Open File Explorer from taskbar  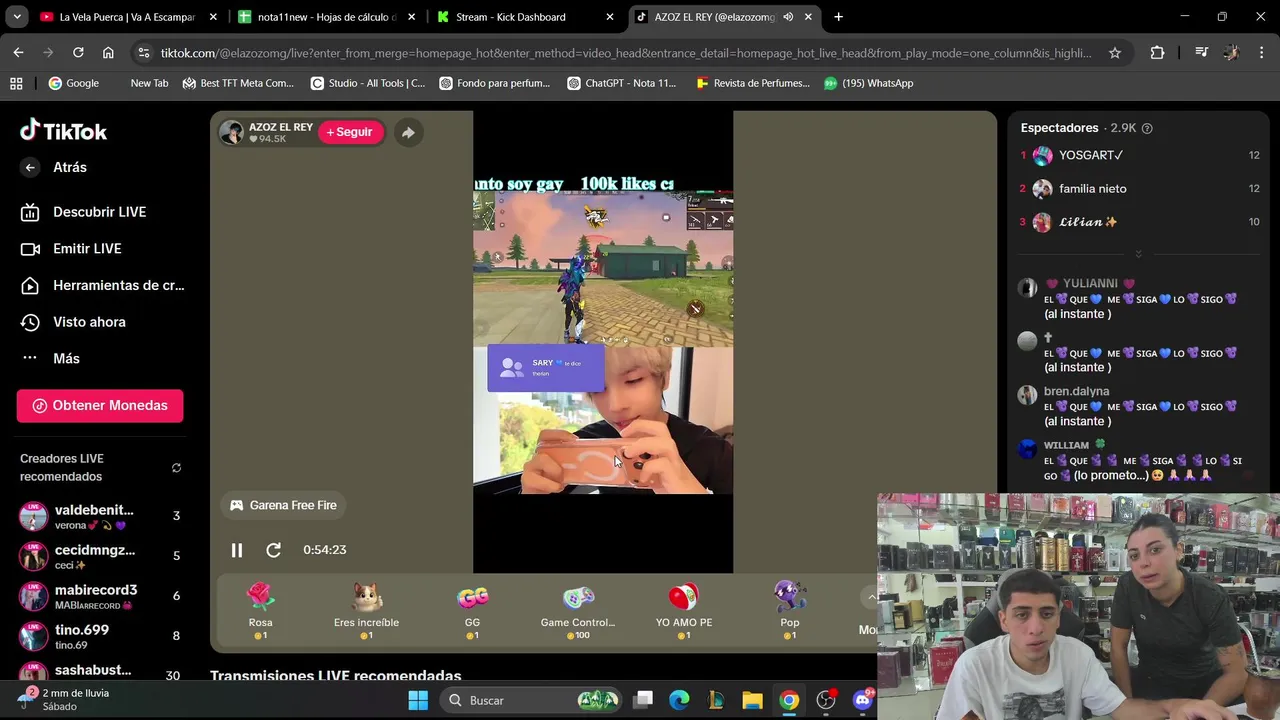[752, 700]
